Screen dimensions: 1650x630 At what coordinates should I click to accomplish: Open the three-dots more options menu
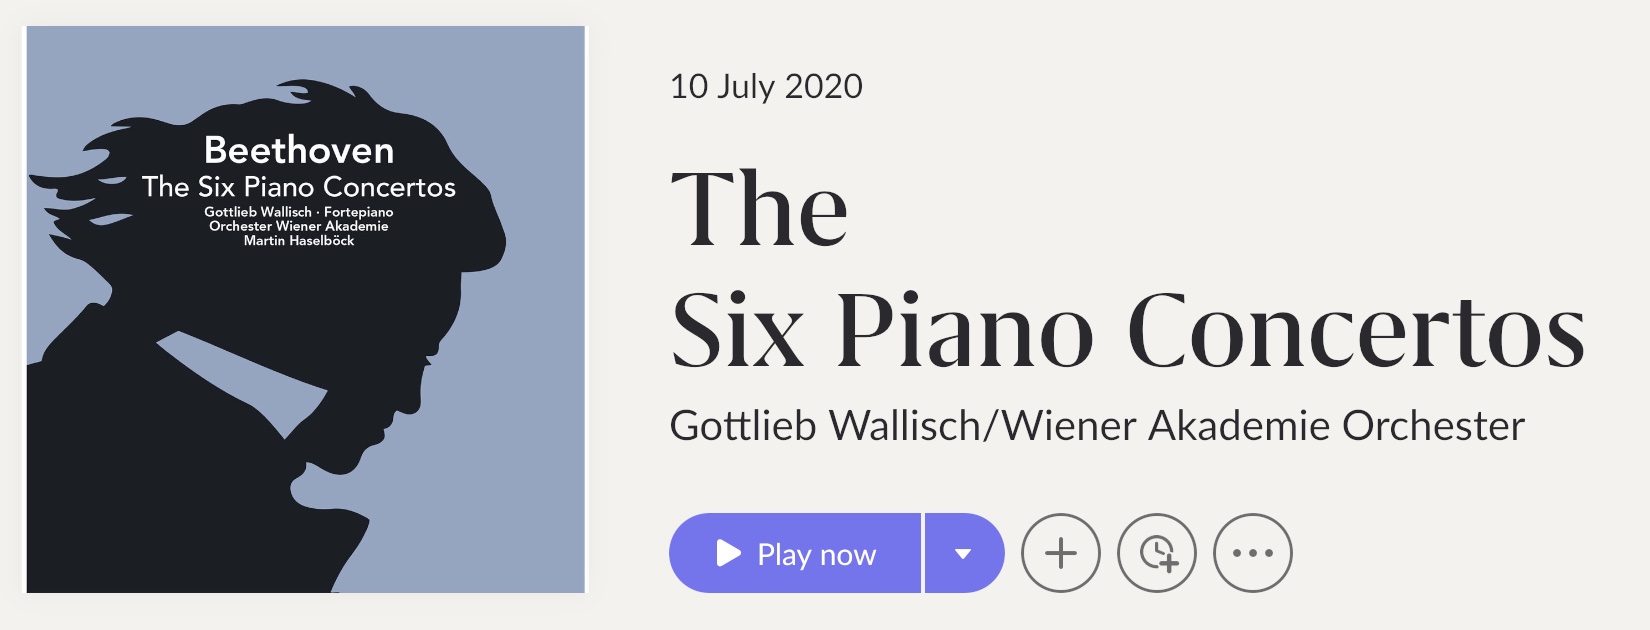(x=1253, y=553)
